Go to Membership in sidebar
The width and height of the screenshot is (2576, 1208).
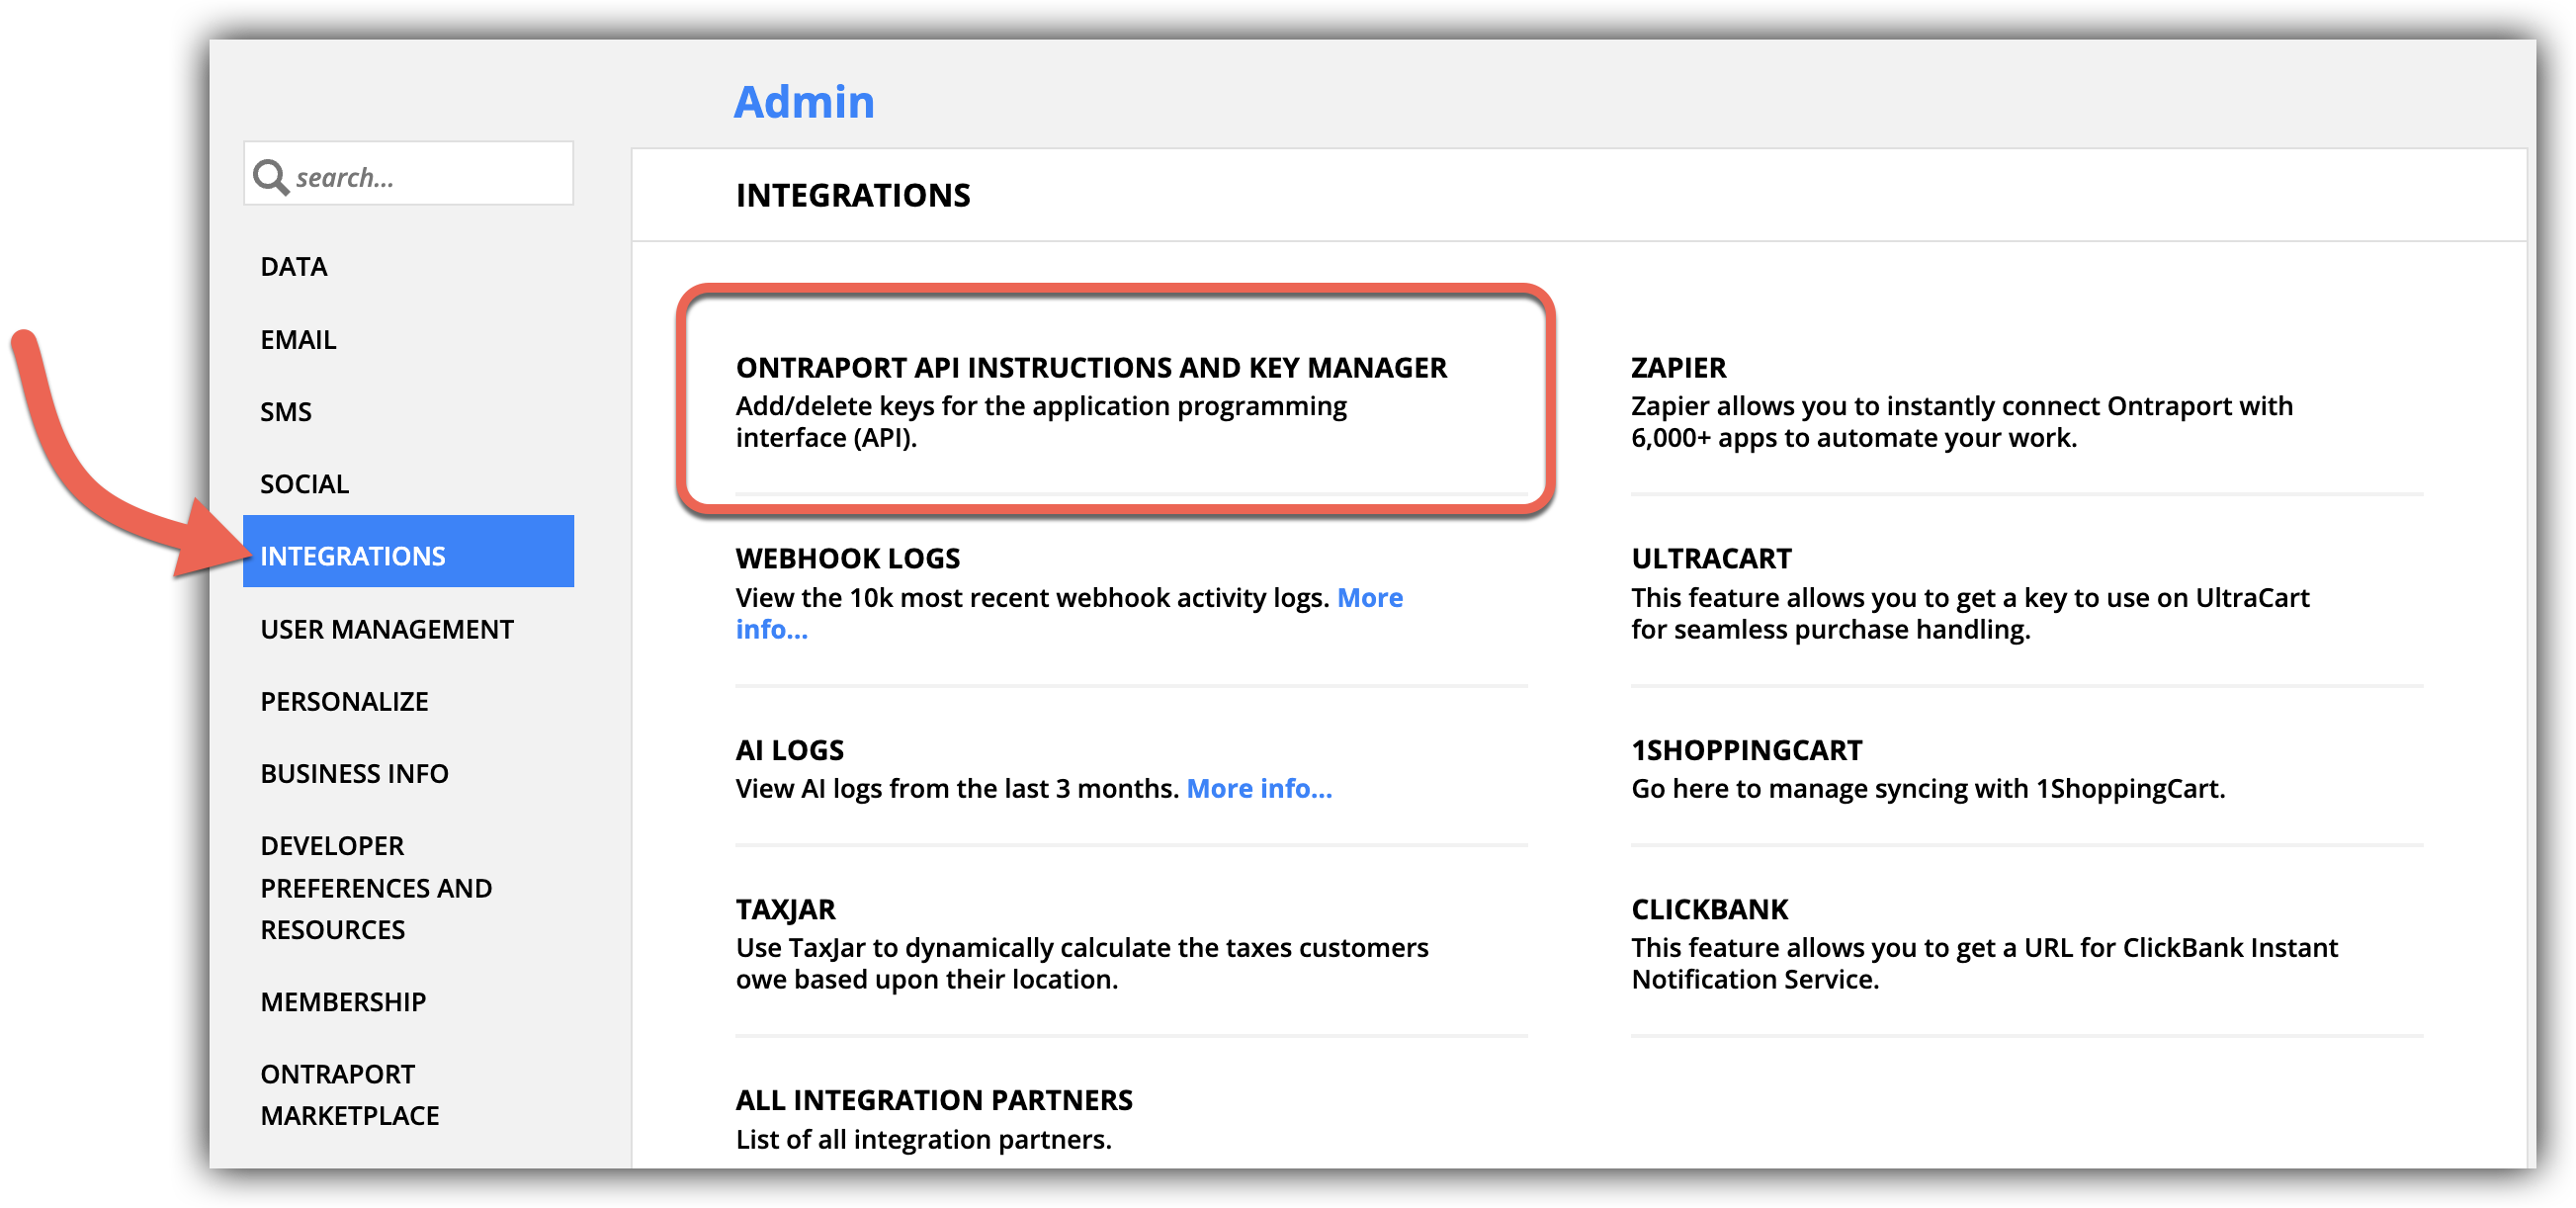click(x=343, y=1001)
